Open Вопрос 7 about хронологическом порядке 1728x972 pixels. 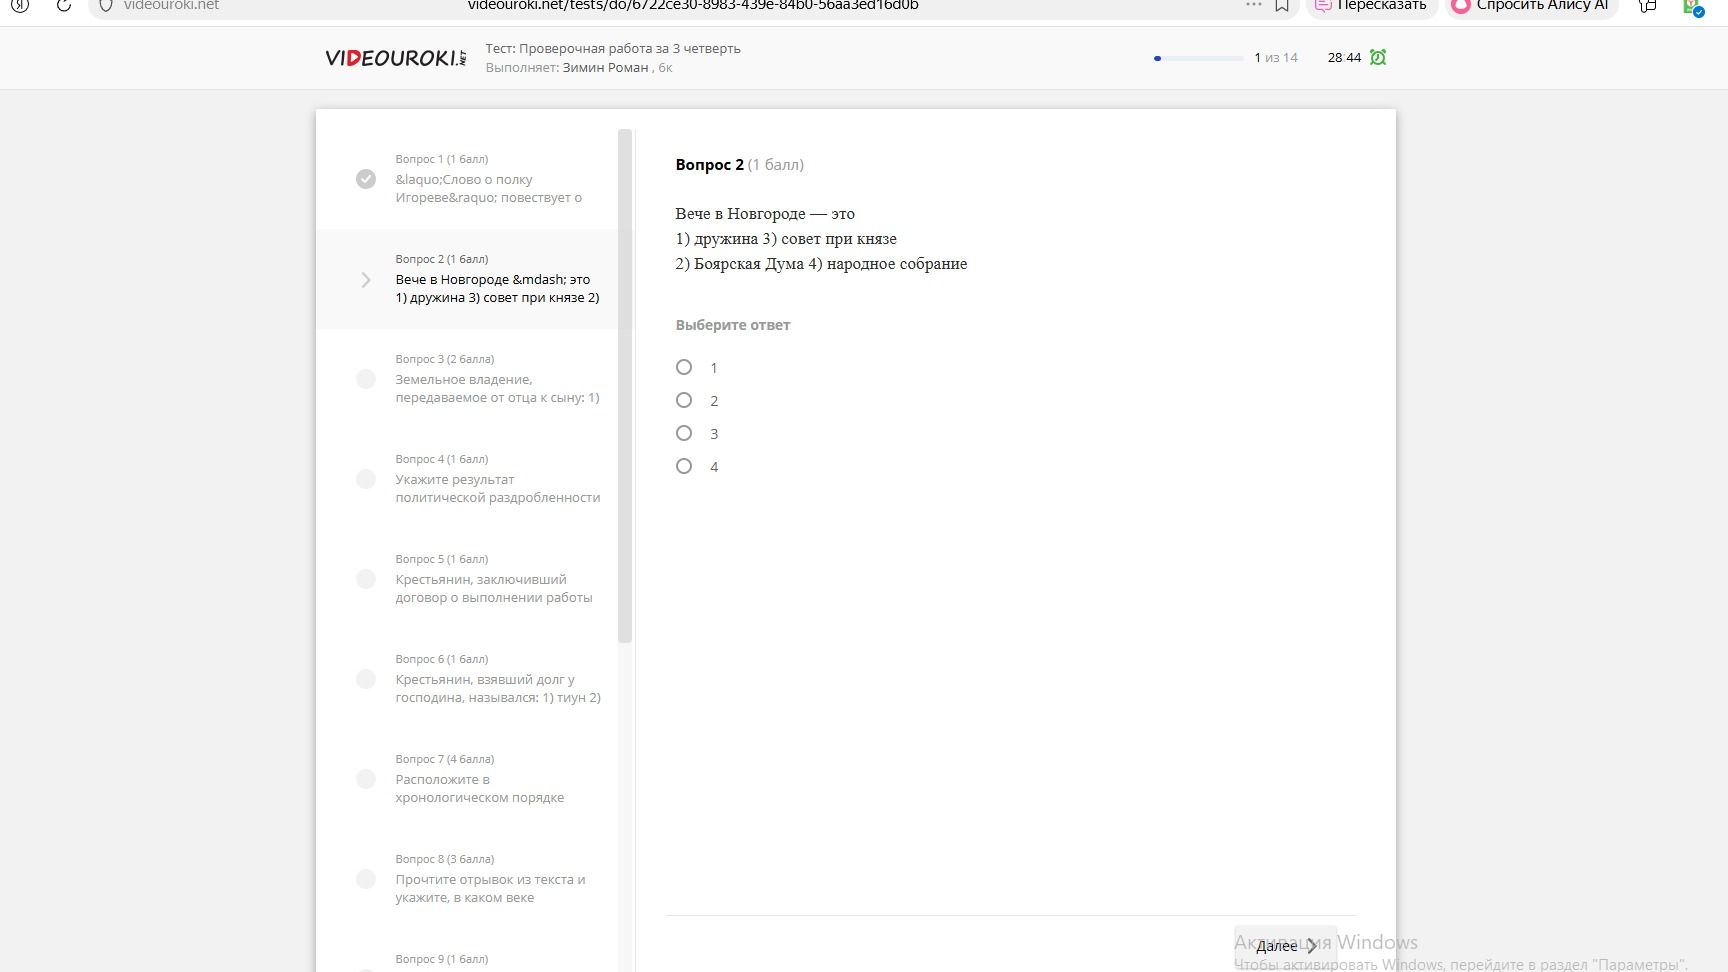(x=467, y=779)
